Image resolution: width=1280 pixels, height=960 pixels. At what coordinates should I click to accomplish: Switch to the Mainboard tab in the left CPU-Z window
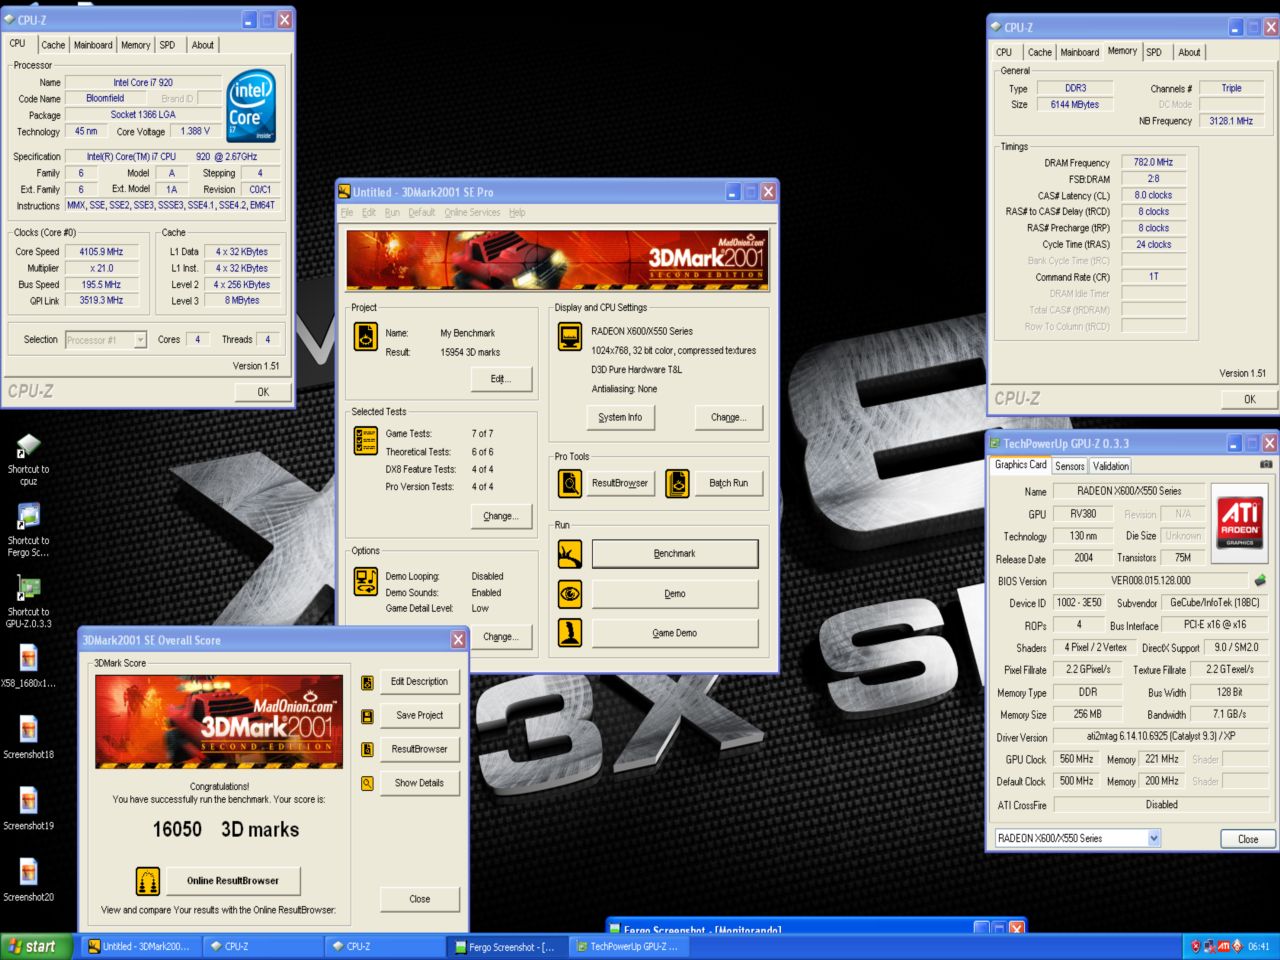point(93,45)
